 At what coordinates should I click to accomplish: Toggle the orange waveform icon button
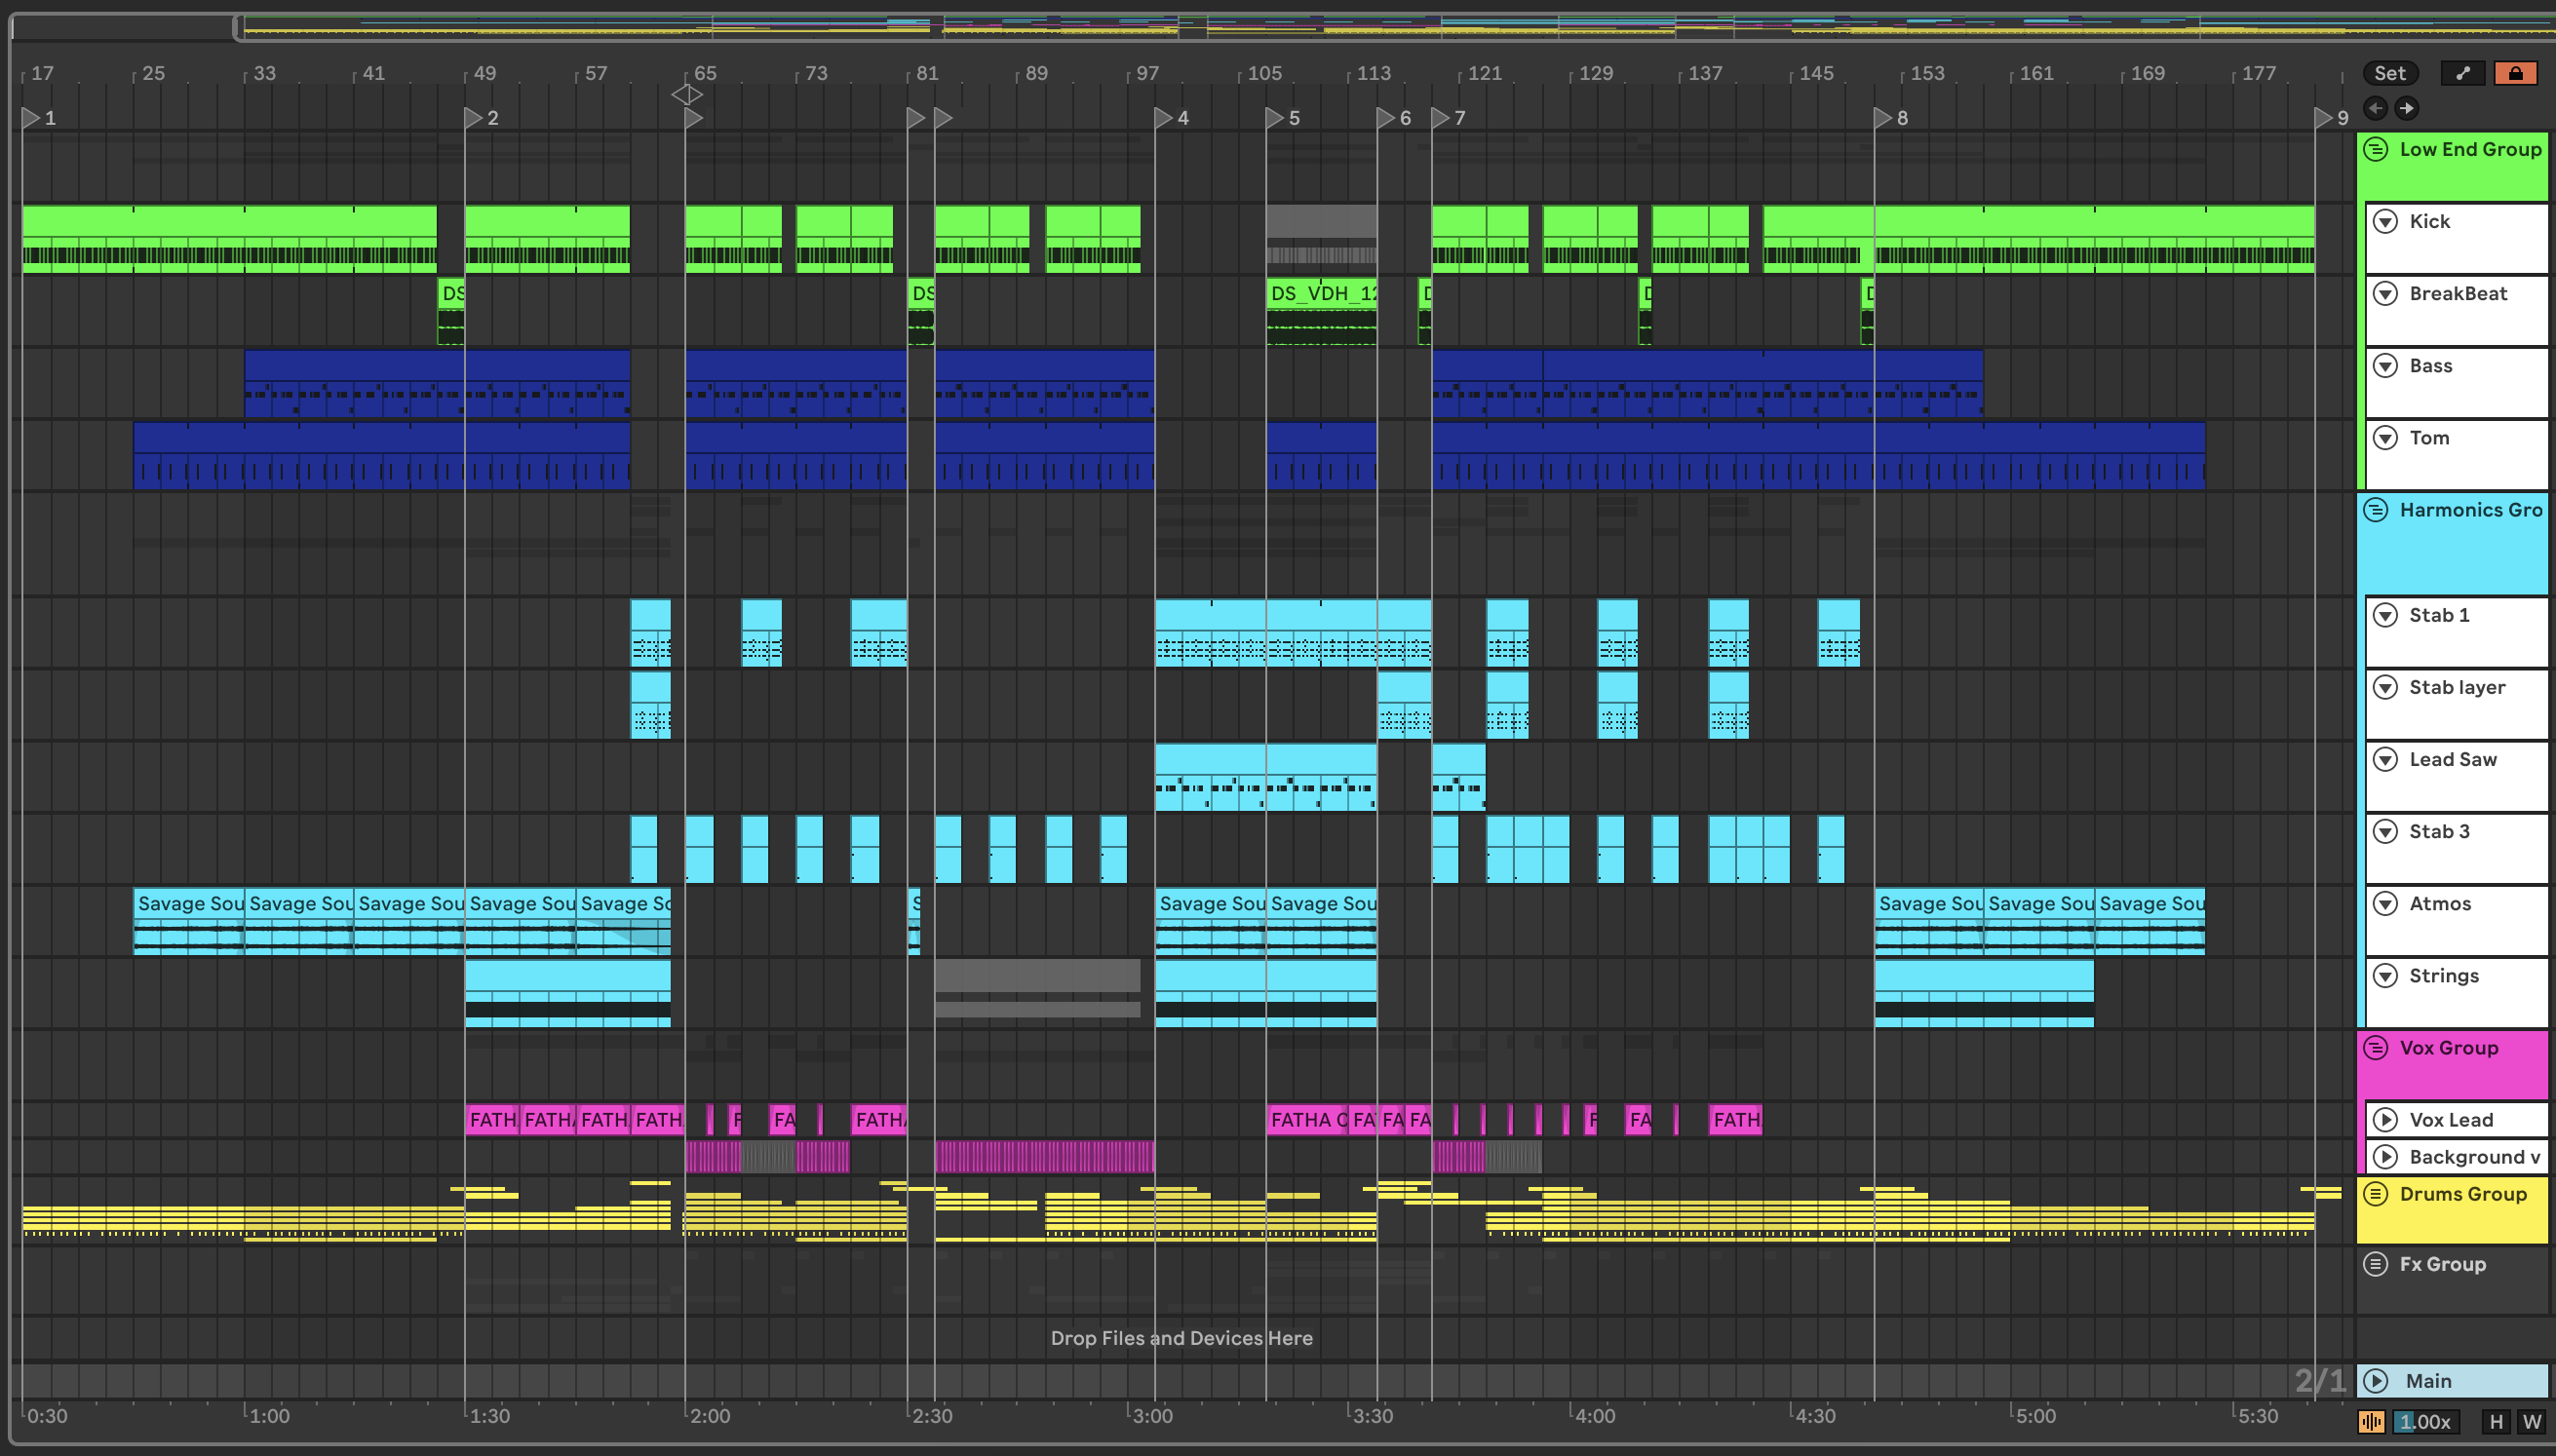2371,1421
